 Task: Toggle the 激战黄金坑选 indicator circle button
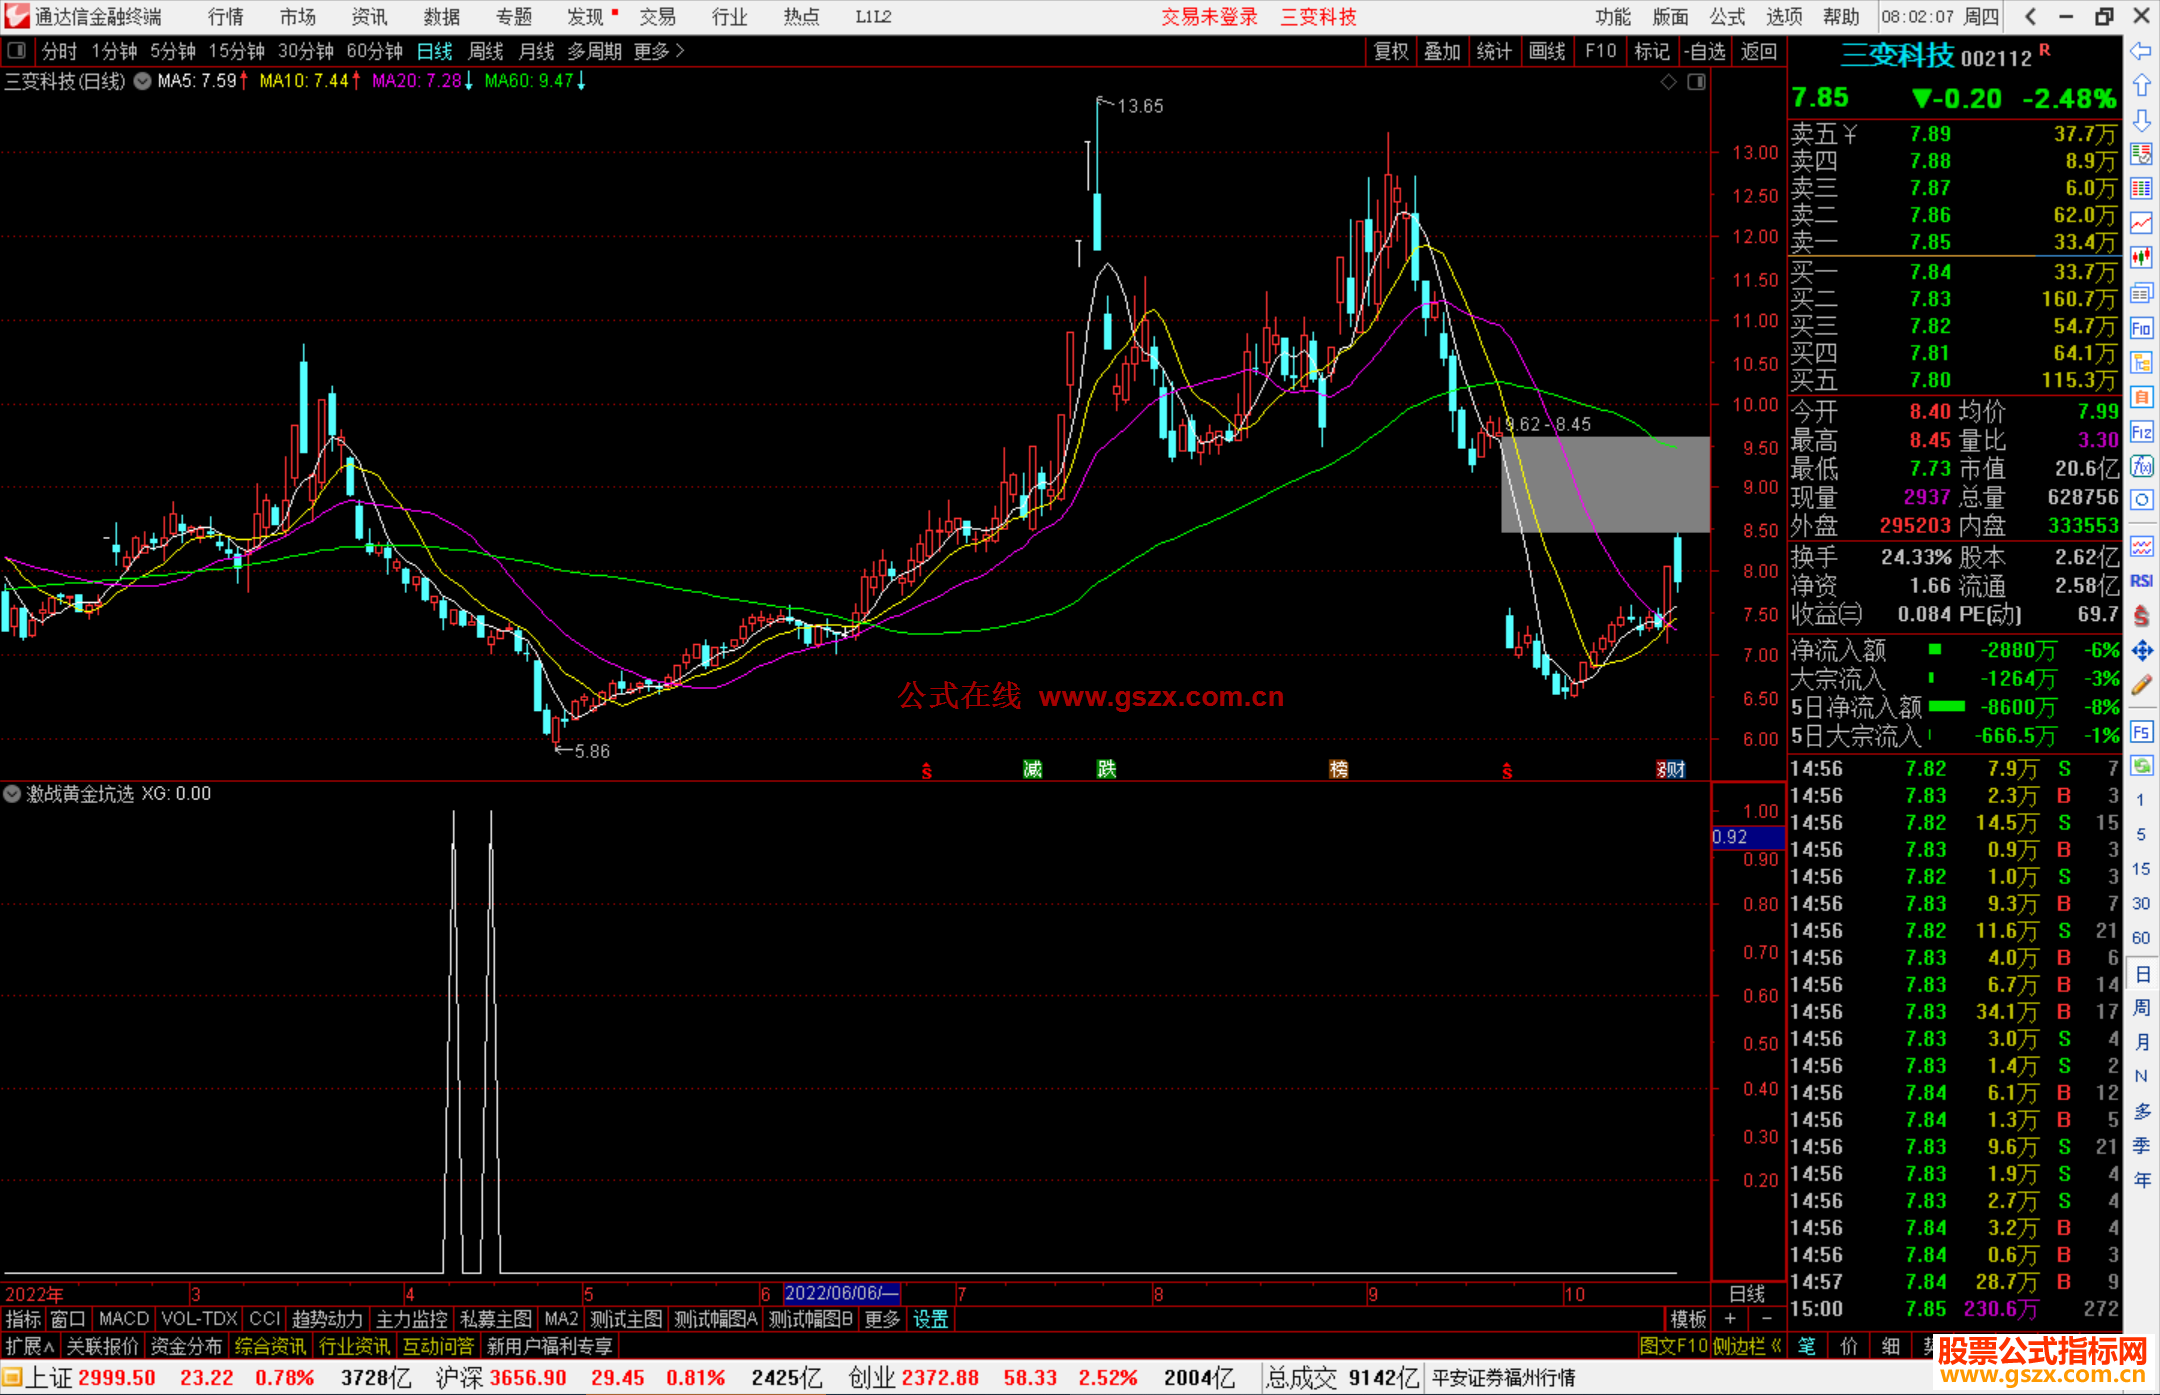pos(13,794)
